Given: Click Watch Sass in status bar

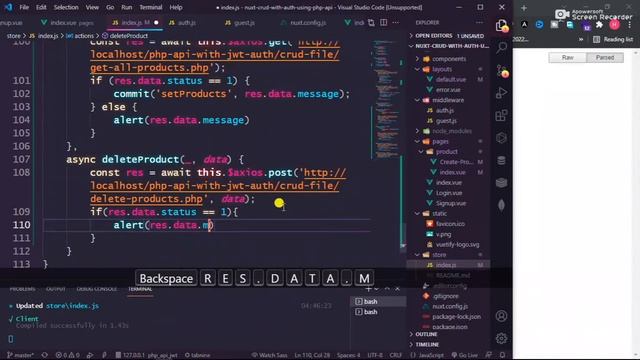Looking at the screenshot, I should (269, 355).
